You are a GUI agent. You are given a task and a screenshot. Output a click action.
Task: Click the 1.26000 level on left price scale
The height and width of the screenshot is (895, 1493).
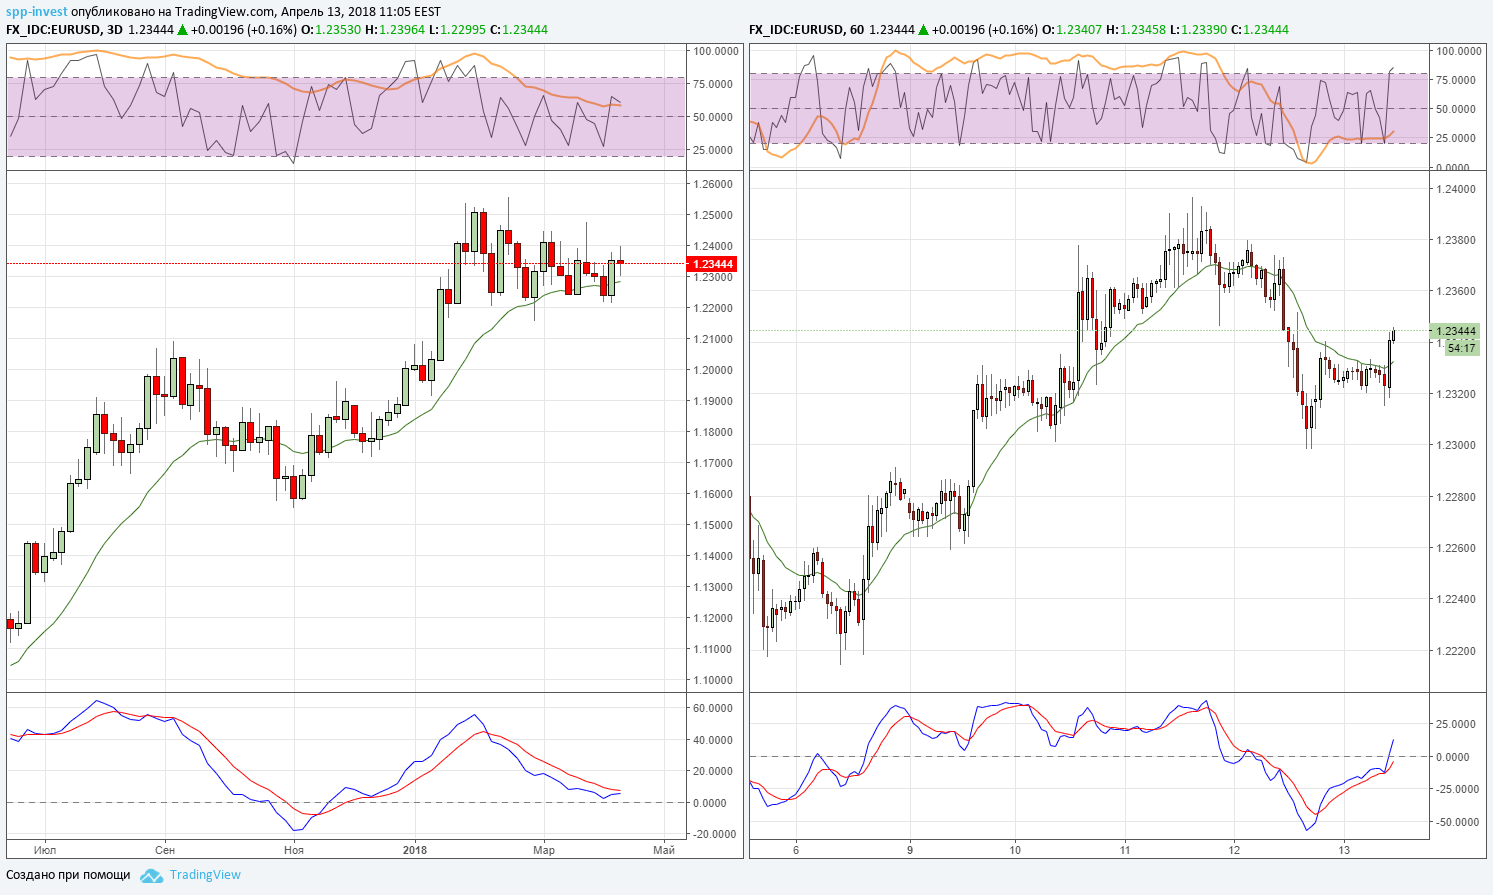(x=712, y=184)
